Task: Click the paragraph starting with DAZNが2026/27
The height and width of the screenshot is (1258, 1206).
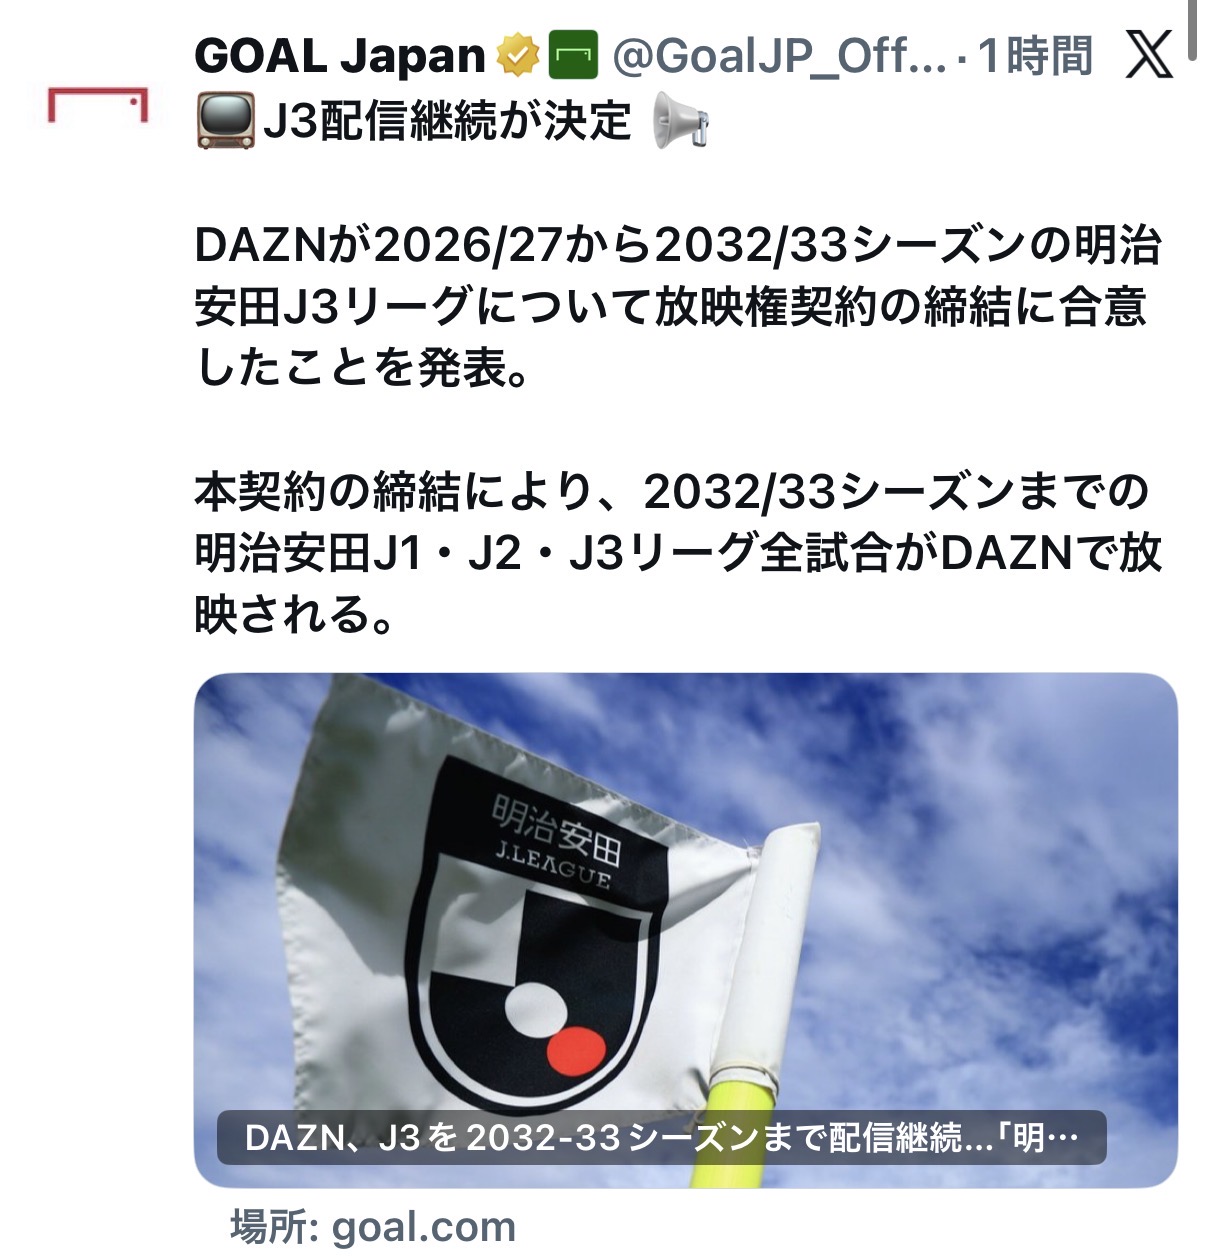Action: (x=677, y=307)
